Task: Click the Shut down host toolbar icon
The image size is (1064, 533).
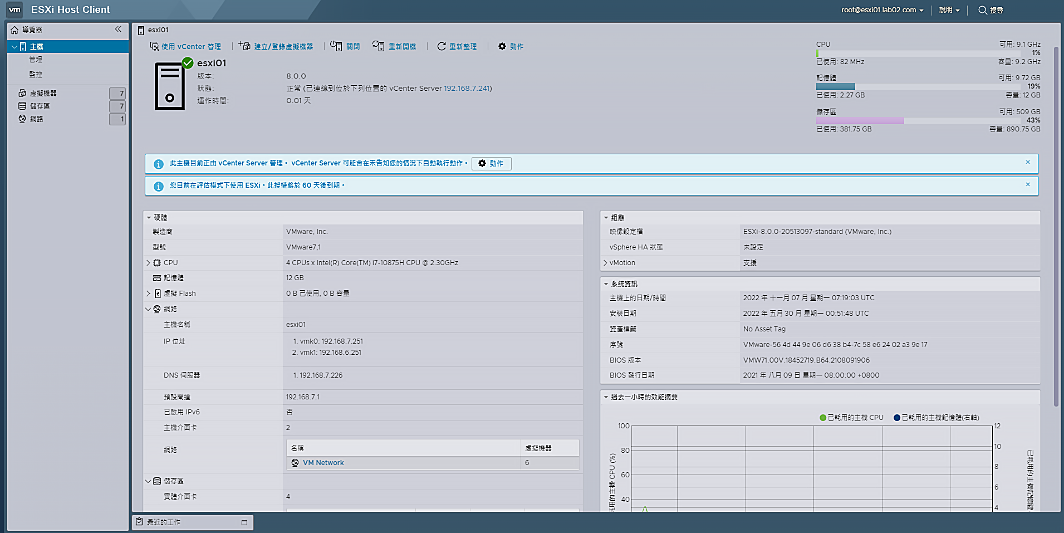Action: 337,46
